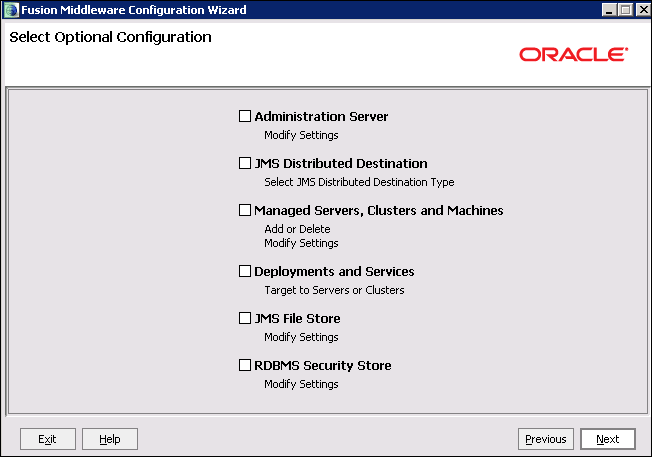Go back with the Previous button
Screen dimensions: 652x457
(x=546, y=439)
